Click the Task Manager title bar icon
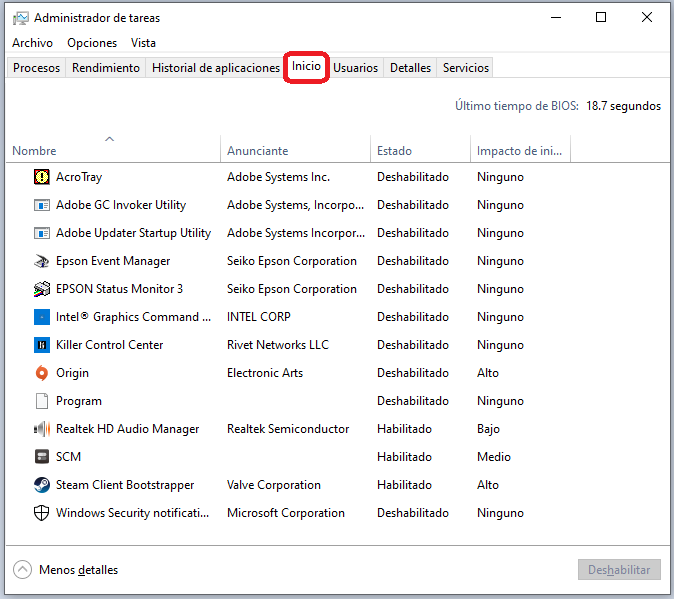Screen dimensions: 674x599 [21, 18]
